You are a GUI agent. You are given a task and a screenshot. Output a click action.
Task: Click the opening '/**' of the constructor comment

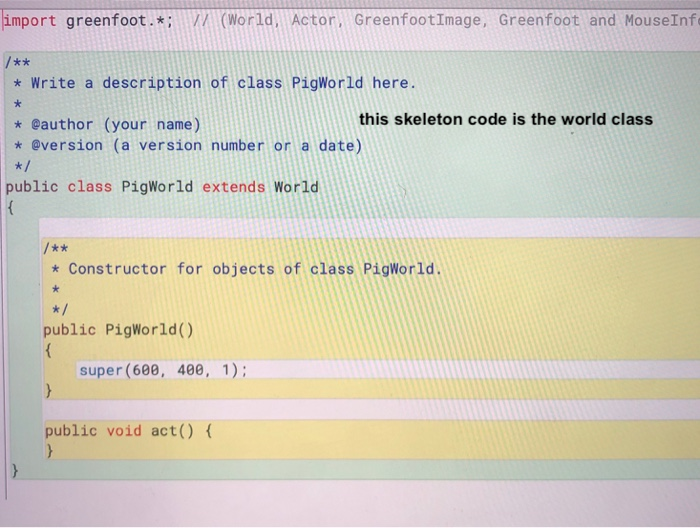click(56, 248)
